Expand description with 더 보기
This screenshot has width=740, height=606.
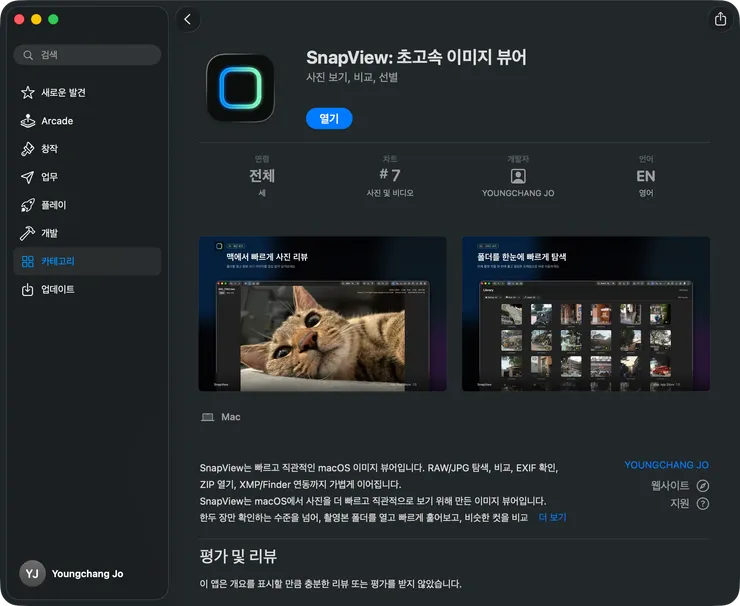pyautogui.click(x=552, y=517)
